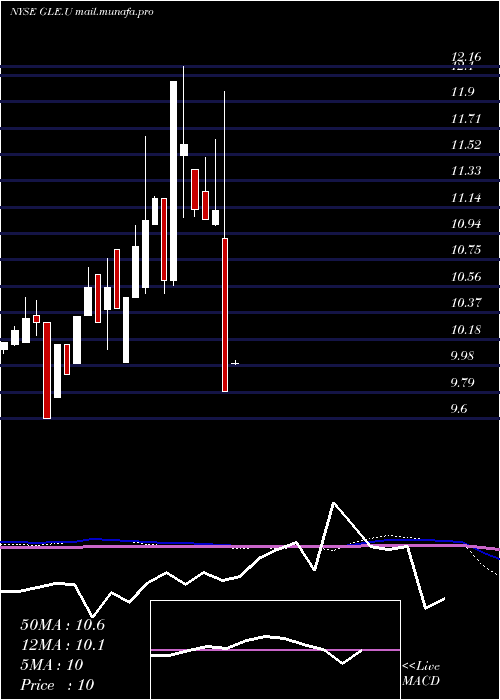This screenshot has width=500, height=700.
Task: Click the 10.94 price axis label
Action: coord(466,223)
